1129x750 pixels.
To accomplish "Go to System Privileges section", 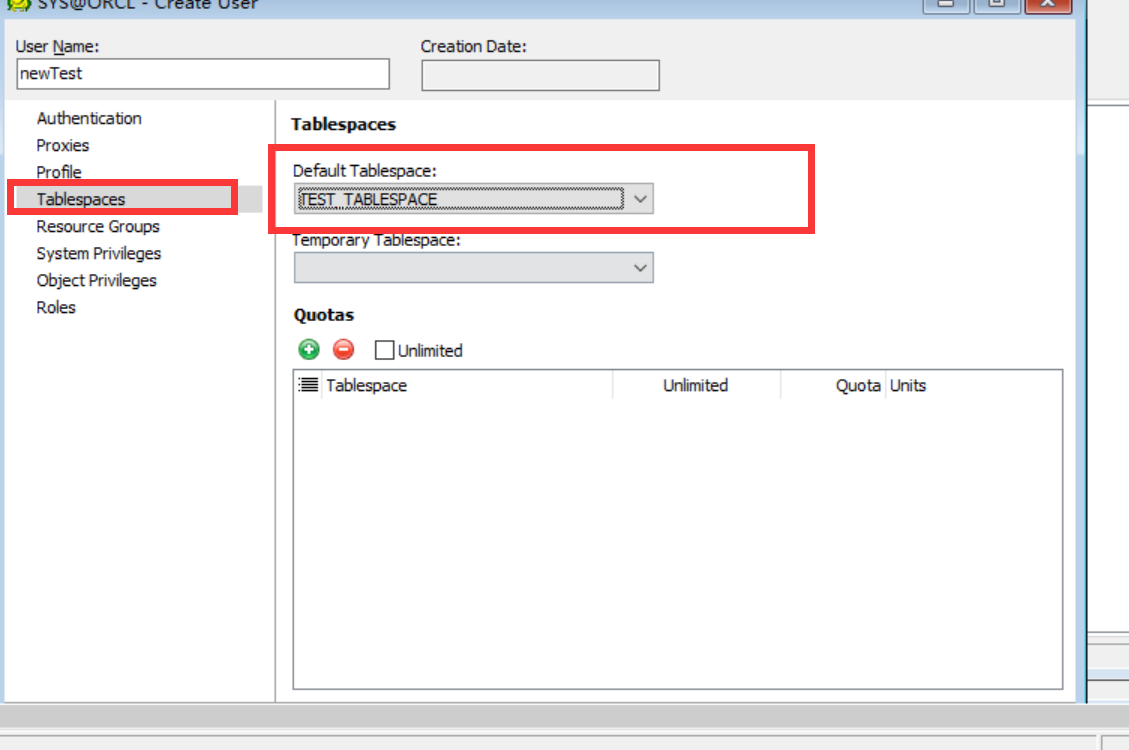I will click(99, 253).
